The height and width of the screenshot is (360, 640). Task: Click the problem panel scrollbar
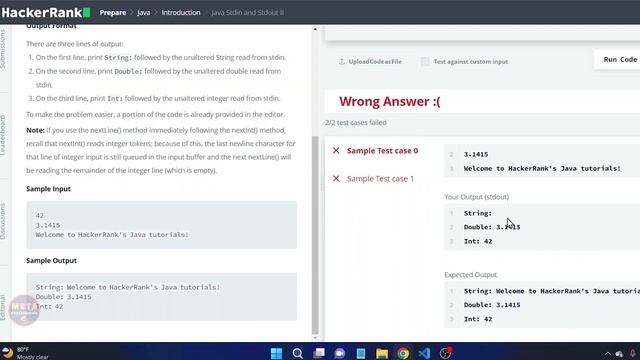315,235
